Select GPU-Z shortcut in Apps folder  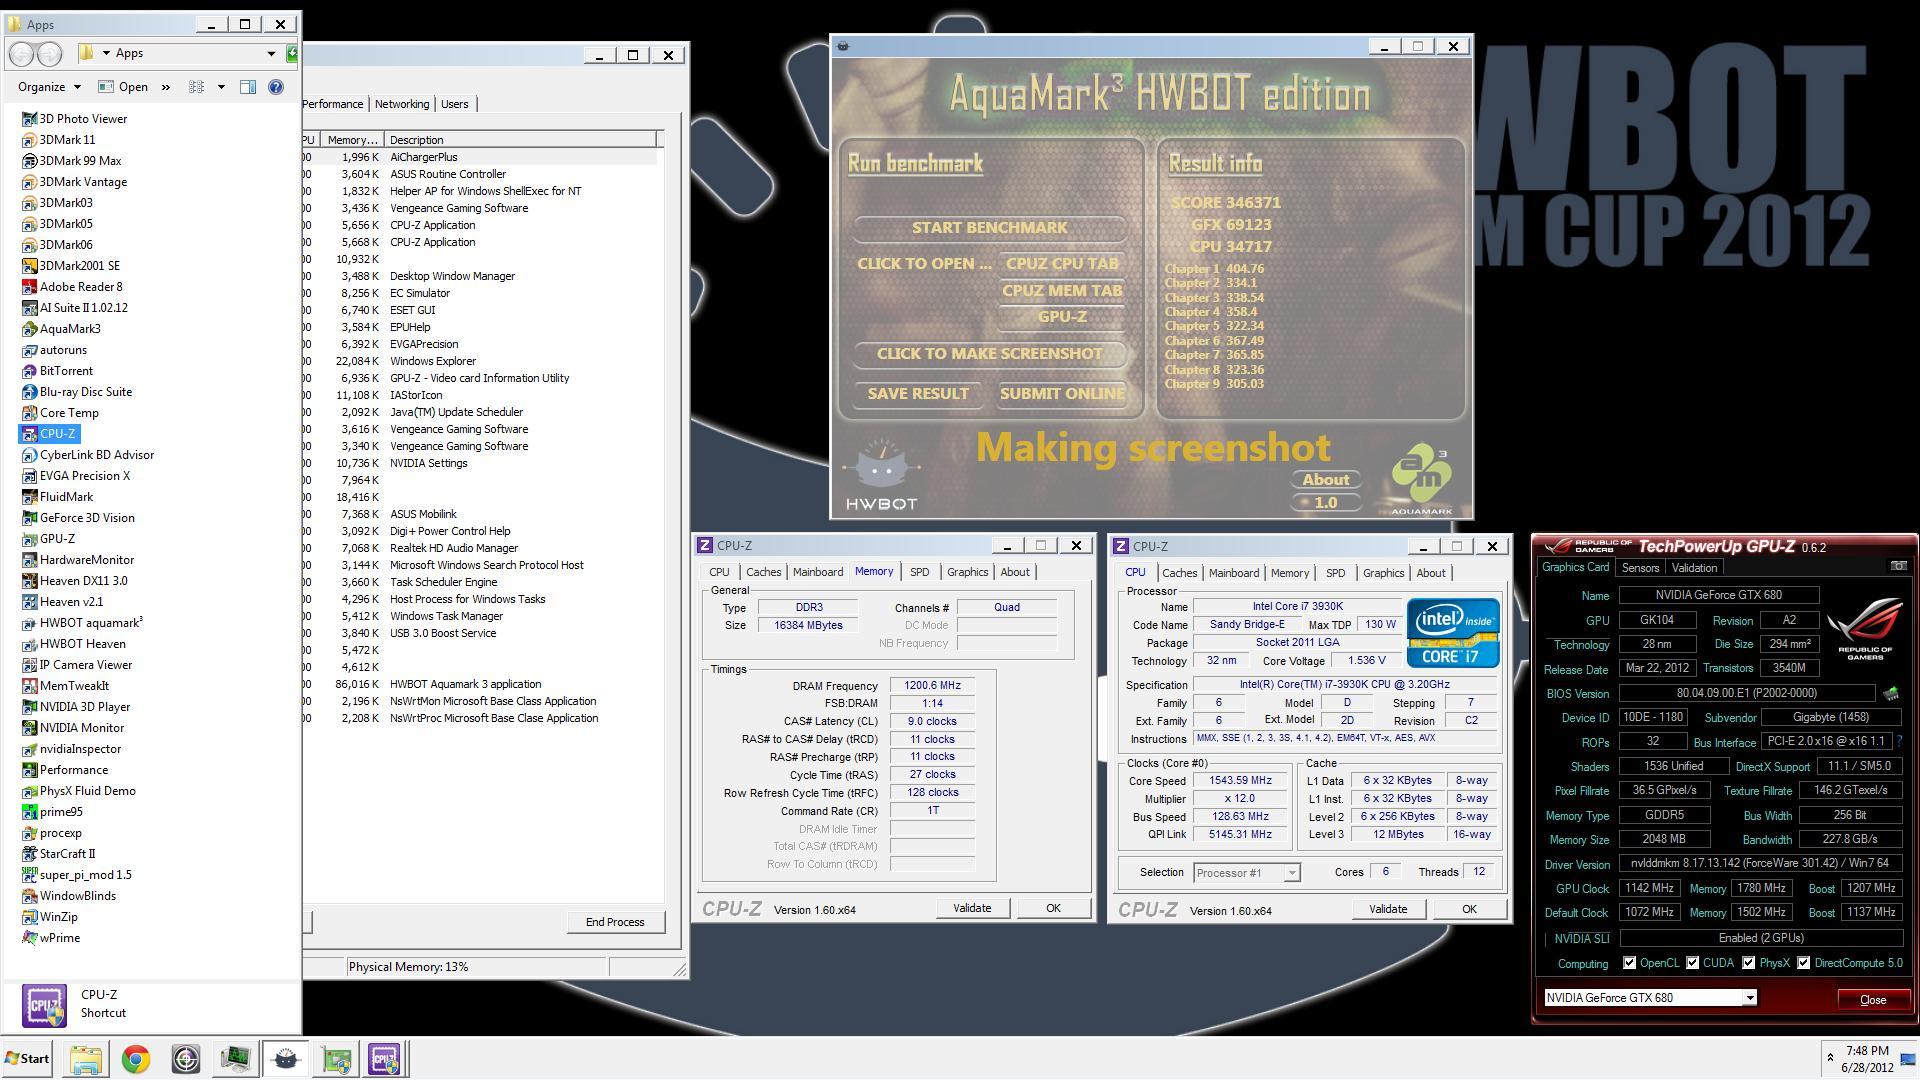(48, 539)
